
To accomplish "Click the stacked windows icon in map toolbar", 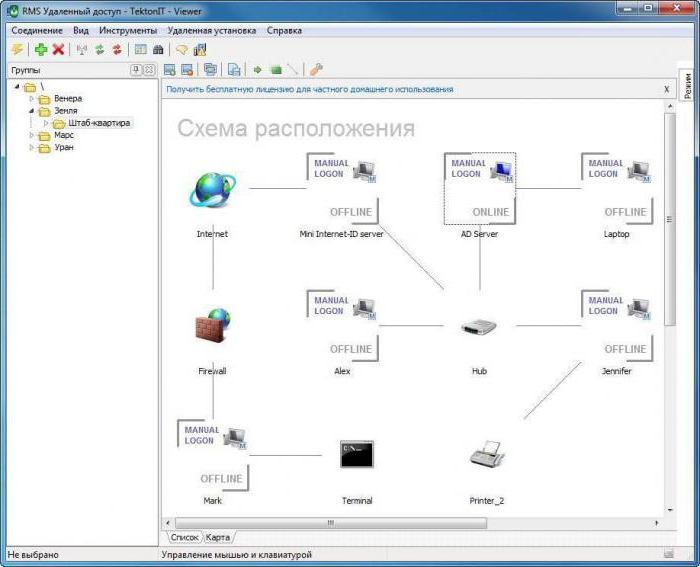I will click(x=210, y=69).
